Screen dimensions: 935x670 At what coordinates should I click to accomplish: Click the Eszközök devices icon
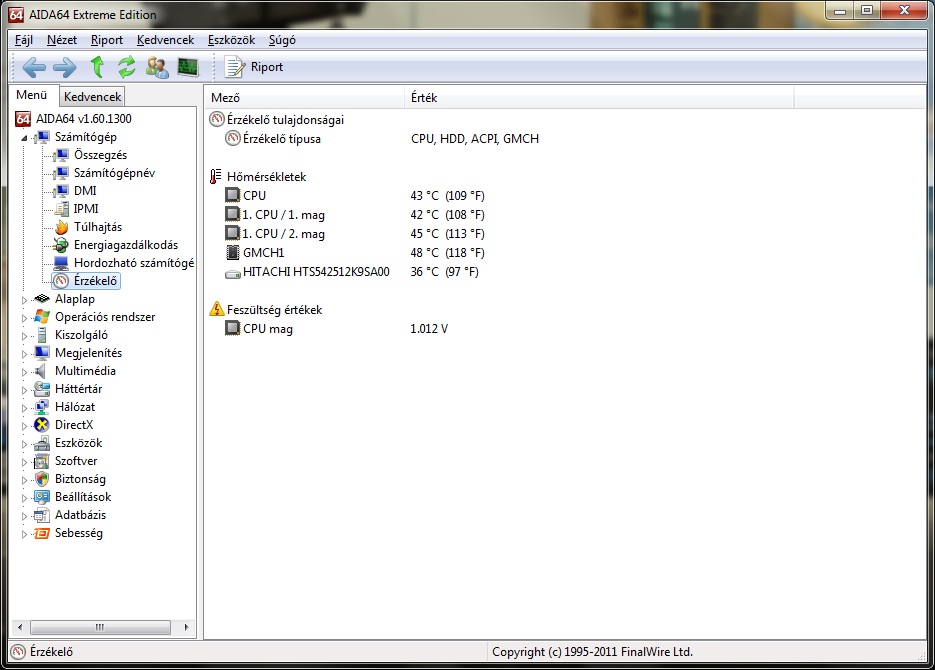point(42,443)
